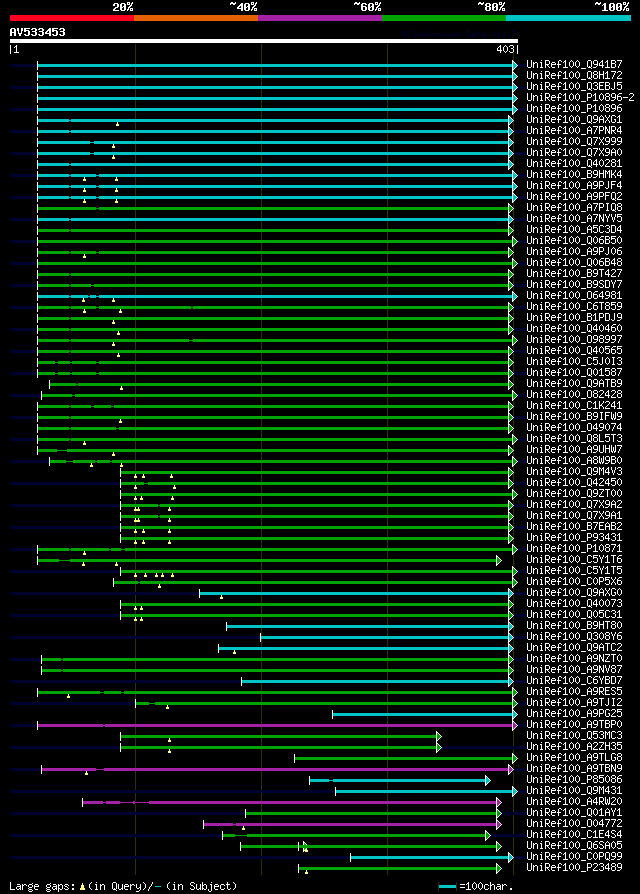This screenshot has height=894, width=640.
Task: Choose the UniRef100_Q40460 entry
Action: coord(574,328)
